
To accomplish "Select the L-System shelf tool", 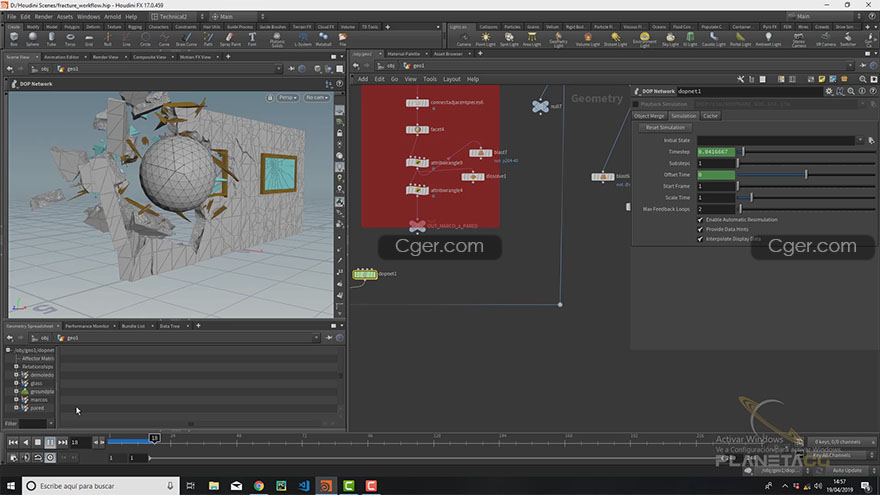I will 303,39.
